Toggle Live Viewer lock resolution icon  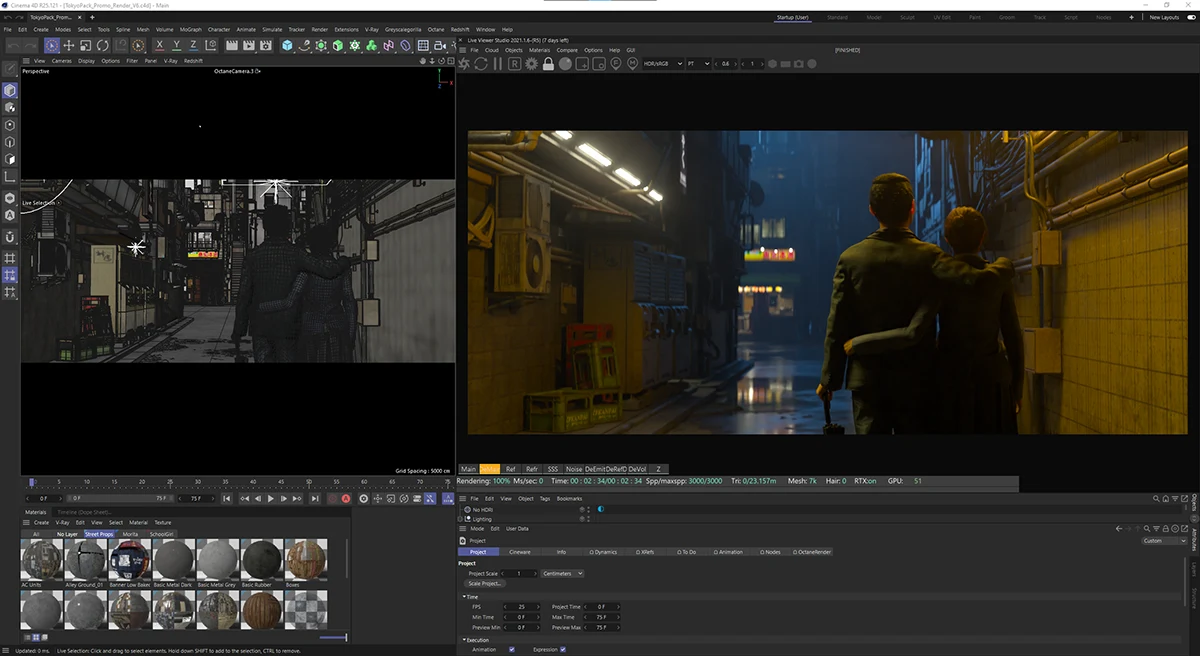[x=548, y=64]
